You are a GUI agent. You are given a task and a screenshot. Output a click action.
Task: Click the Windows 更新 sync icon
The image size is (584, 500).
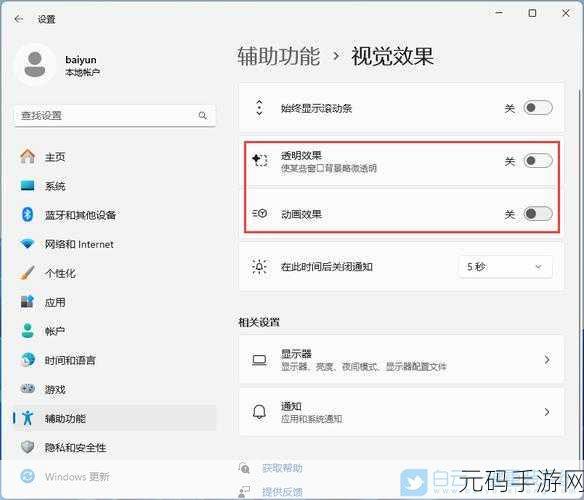[28, 476]
